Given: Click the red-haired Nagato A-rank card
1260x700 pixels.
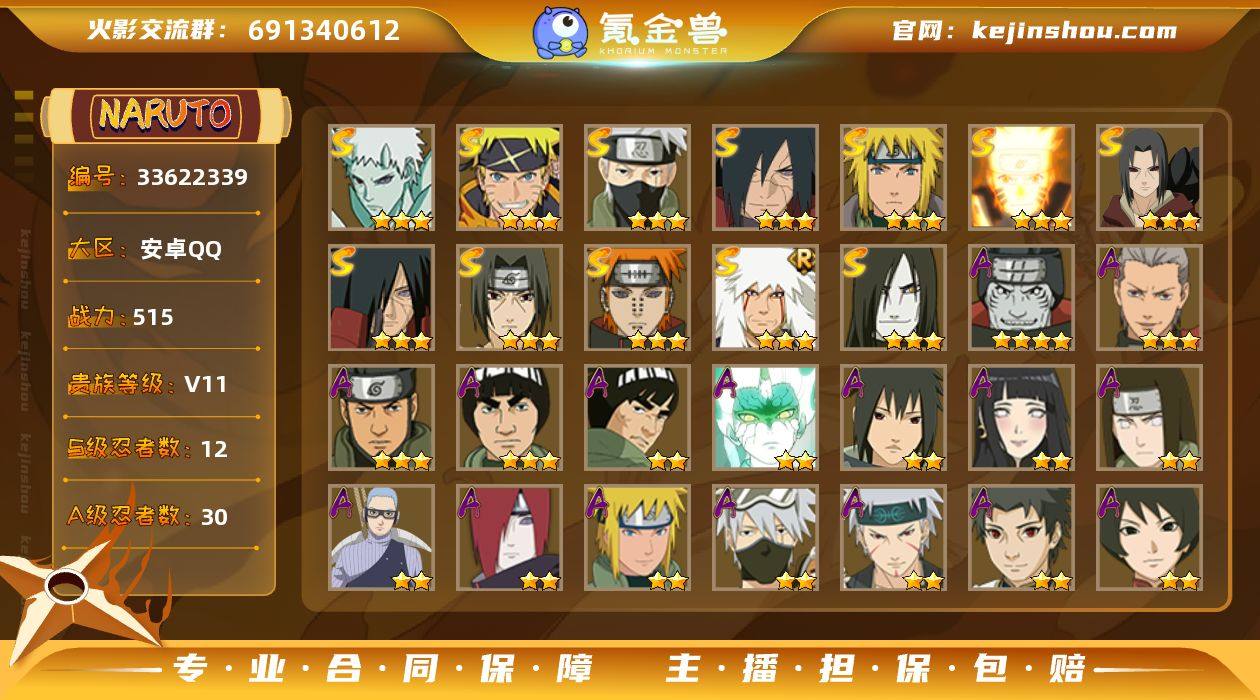Looking at the screenshot, I should [510, 537].
